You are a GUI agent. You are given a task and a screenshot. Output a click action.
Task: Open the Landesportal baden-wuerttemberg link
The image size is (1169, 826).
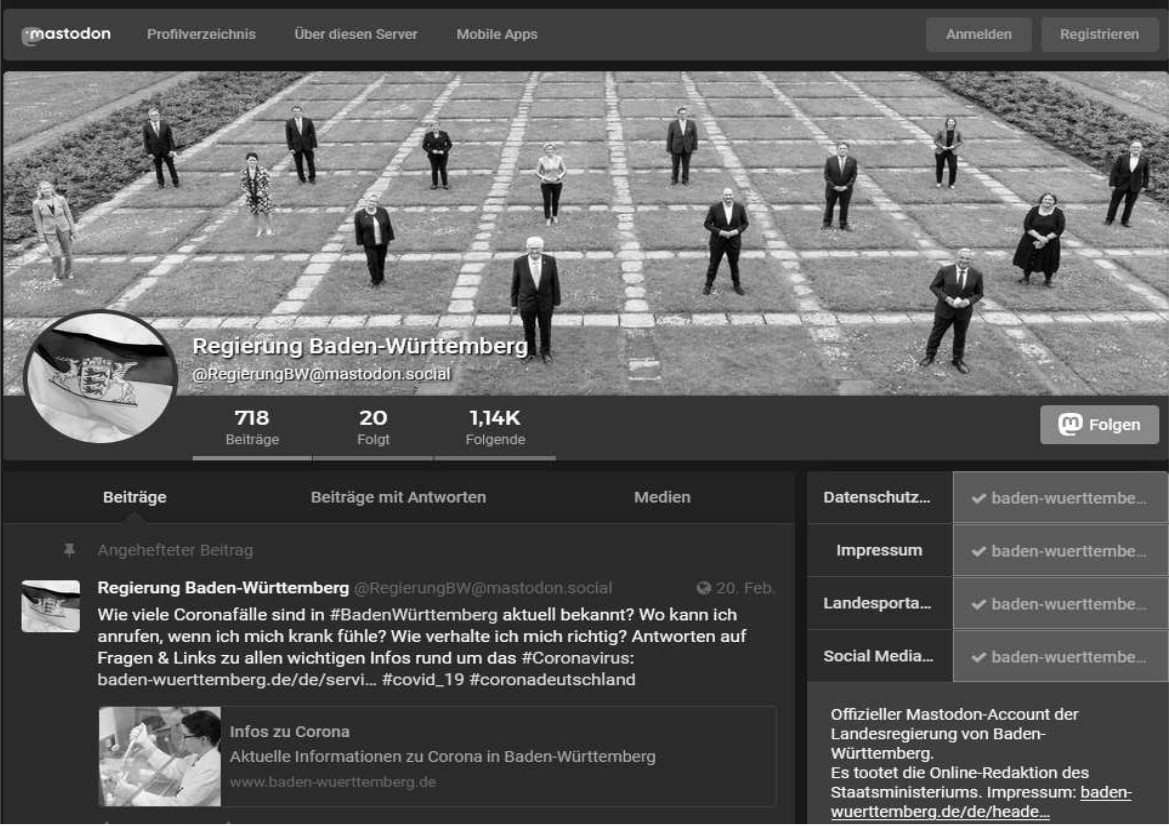click(x=1059, y=604)
